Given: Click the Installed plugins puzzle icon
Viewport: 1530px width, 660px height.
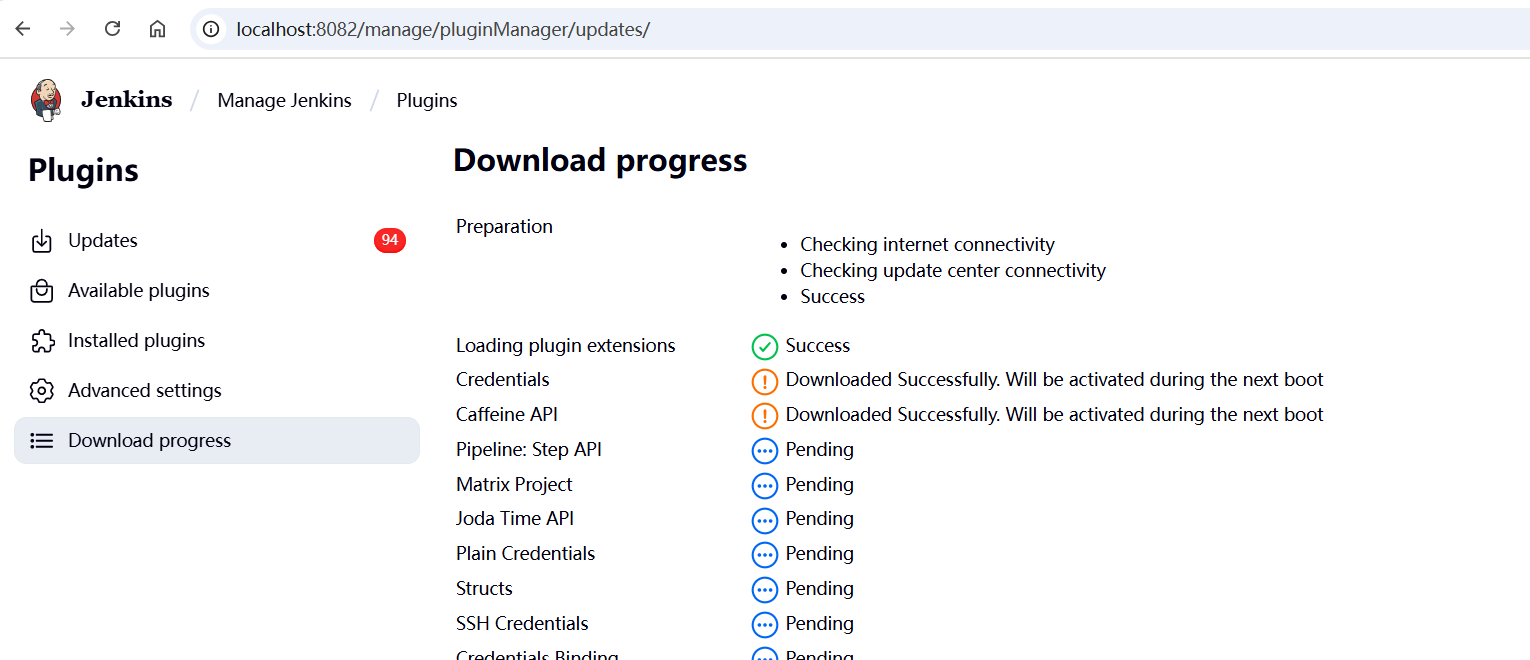Looking at the screenshot, I should tap(42, 341).
